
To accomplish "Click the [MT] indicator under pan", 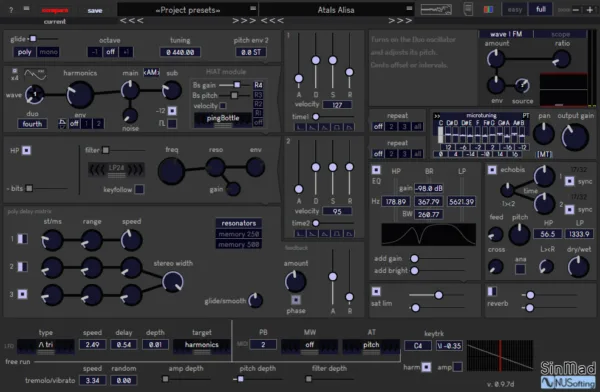I will (x=544, y=154).
